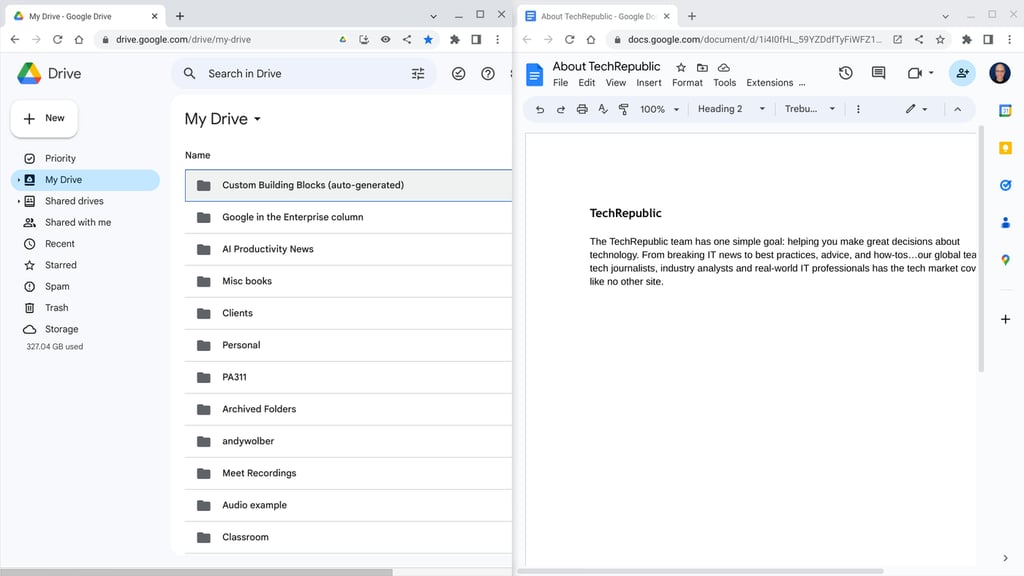
Task: Click the New button in Drive
Action: [44, 118]
